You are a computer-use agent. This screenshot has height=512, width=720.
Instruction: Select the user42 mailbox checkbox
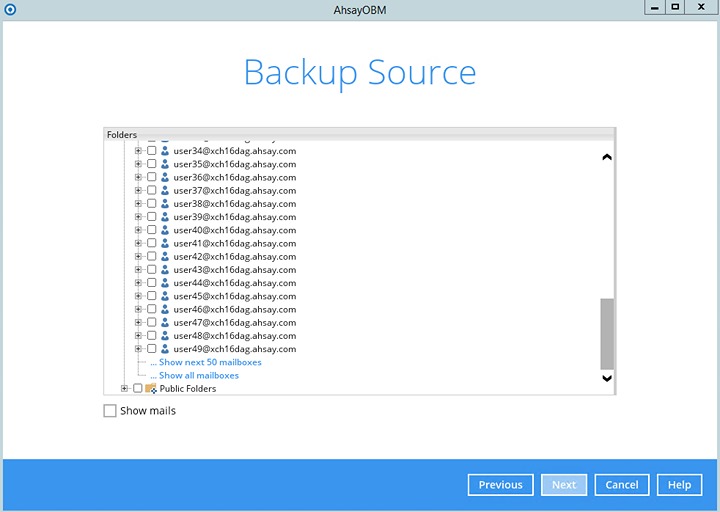(x=152, y=257)
